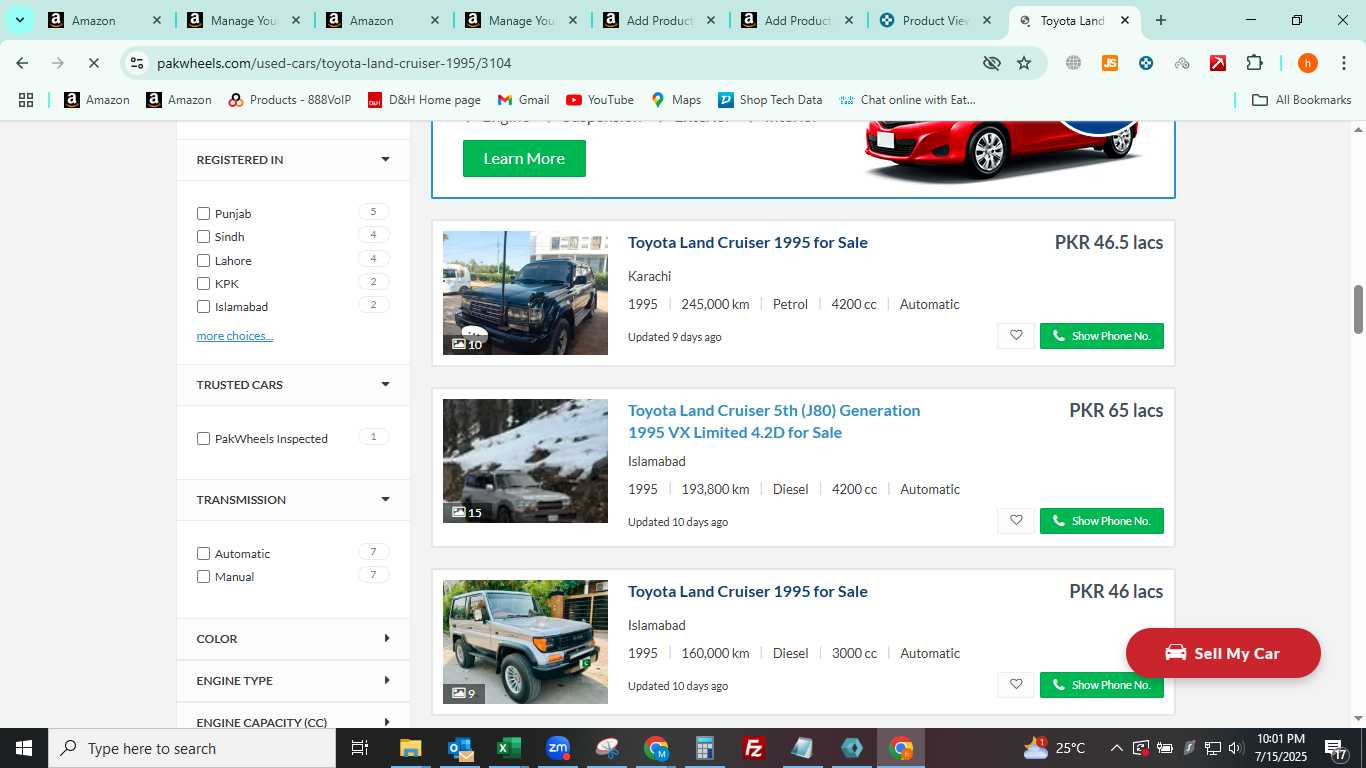This screenshot has width=1366, height=768.
Task: Open Excel from the taskbar
Action: 509,748
